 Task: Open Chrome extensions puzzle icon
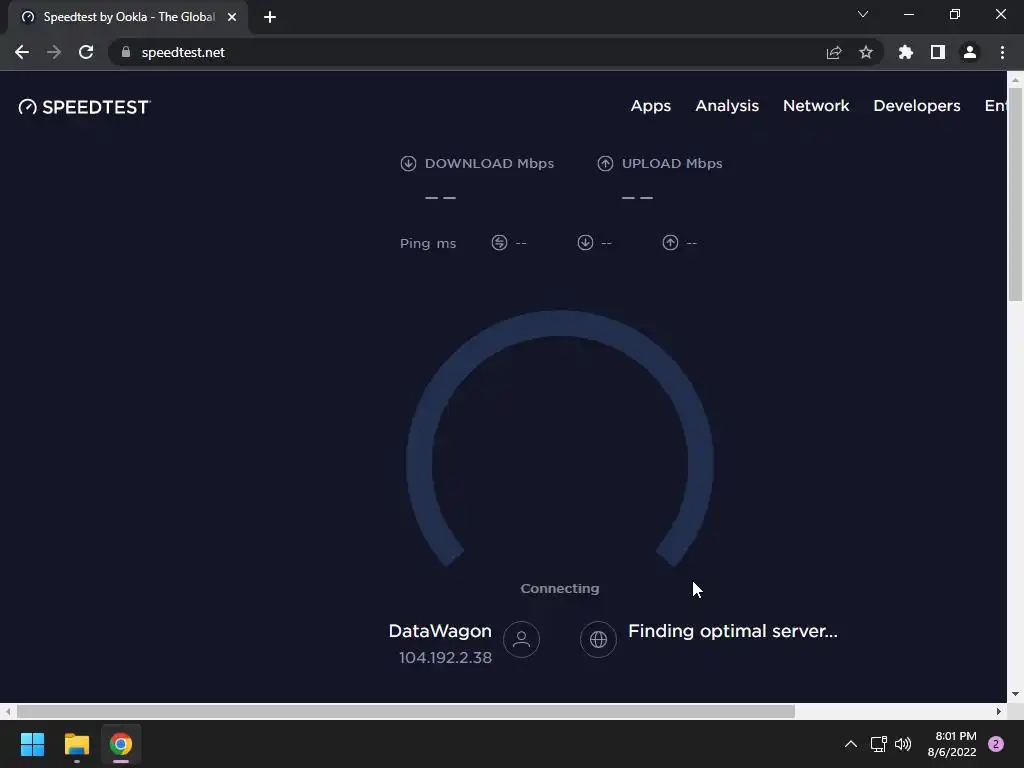pos(906,52)
